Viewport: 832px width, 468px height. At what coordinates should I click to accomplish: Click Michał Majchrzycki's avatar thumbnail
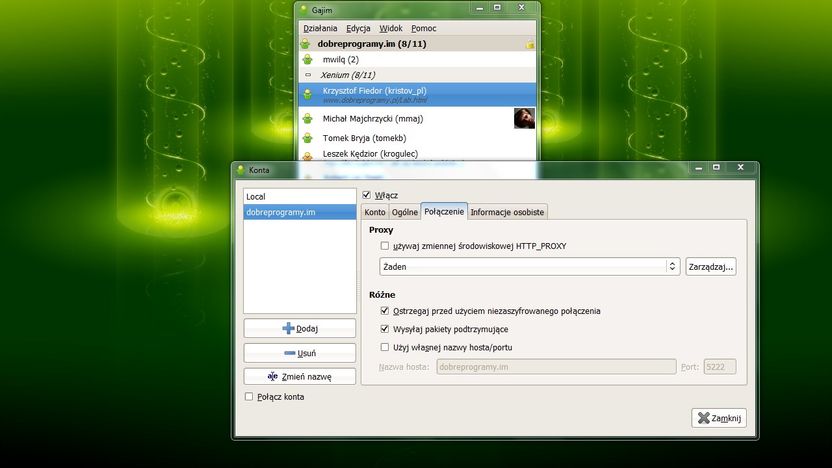524,118
